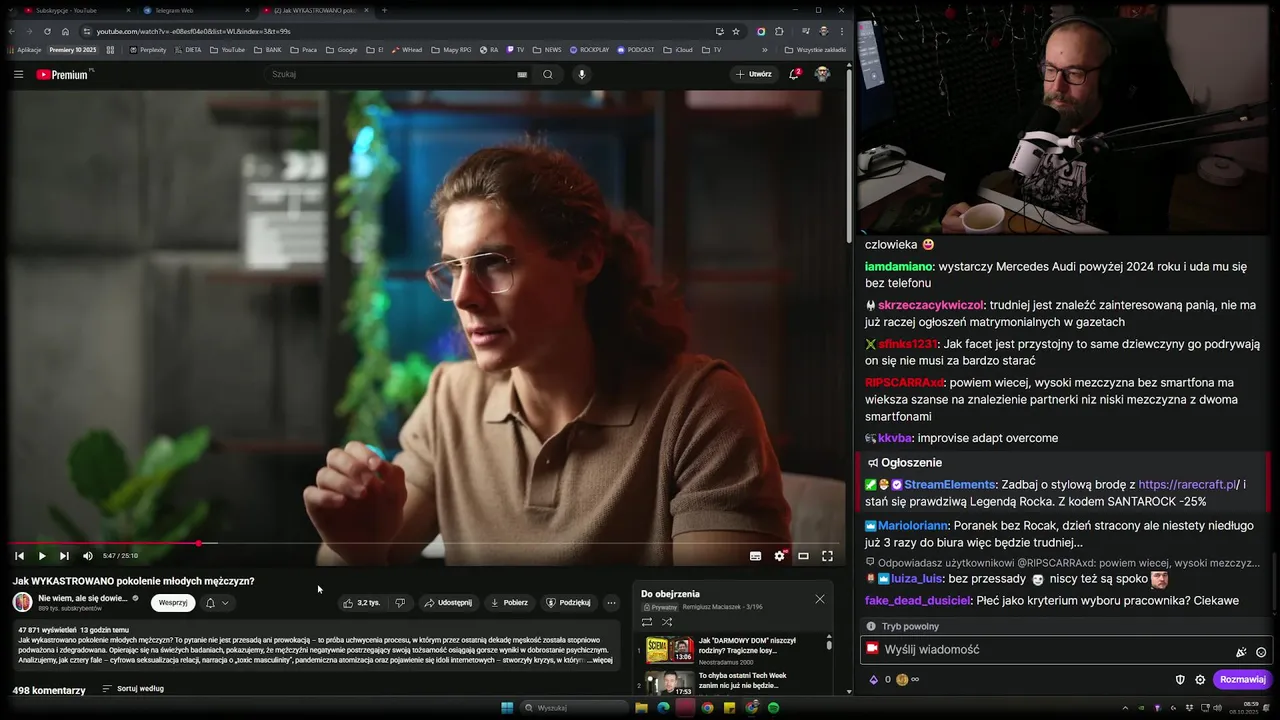The image size is (1280, 720).
Task: Open the rarecraft.pl link in chat
Action: click(1188, 485)
